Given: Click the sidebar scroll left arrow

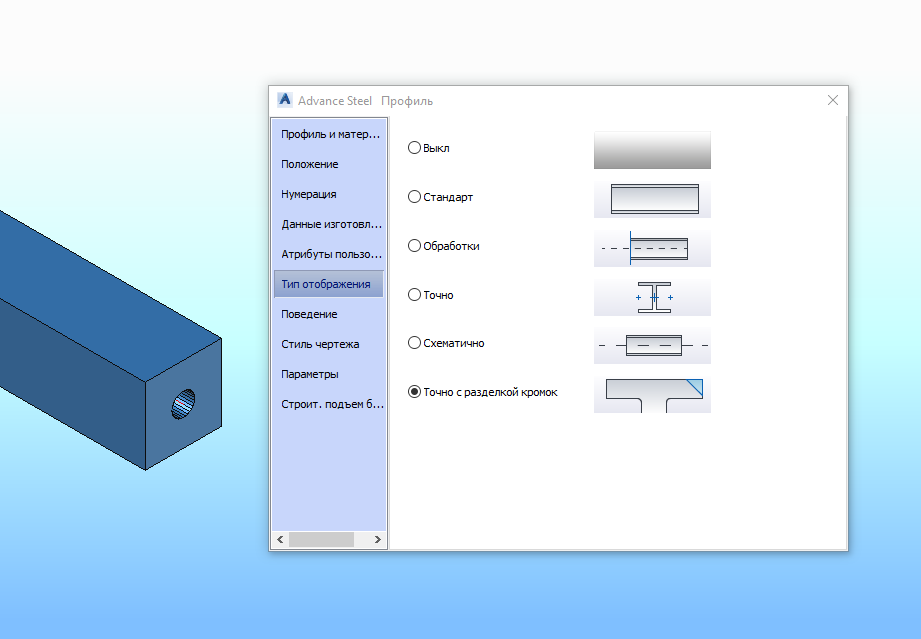Looking at the screenshot, I should [280, 539].
